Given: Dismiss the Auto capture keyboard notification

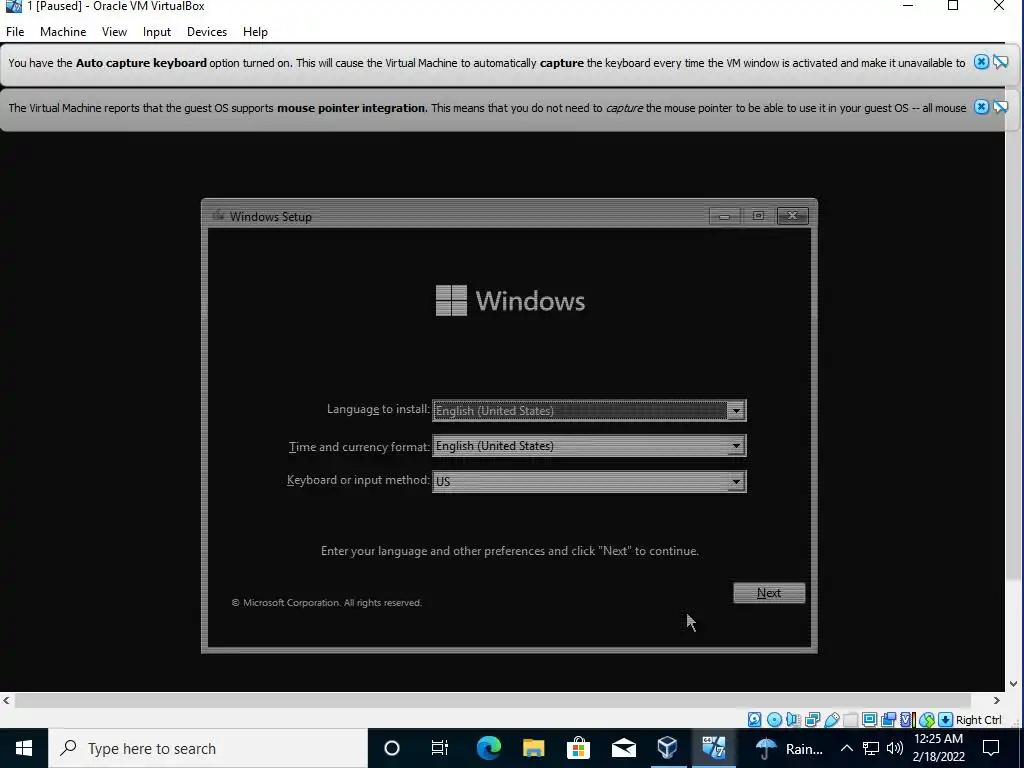Looking at the screenshot, I should coord(981,62).
